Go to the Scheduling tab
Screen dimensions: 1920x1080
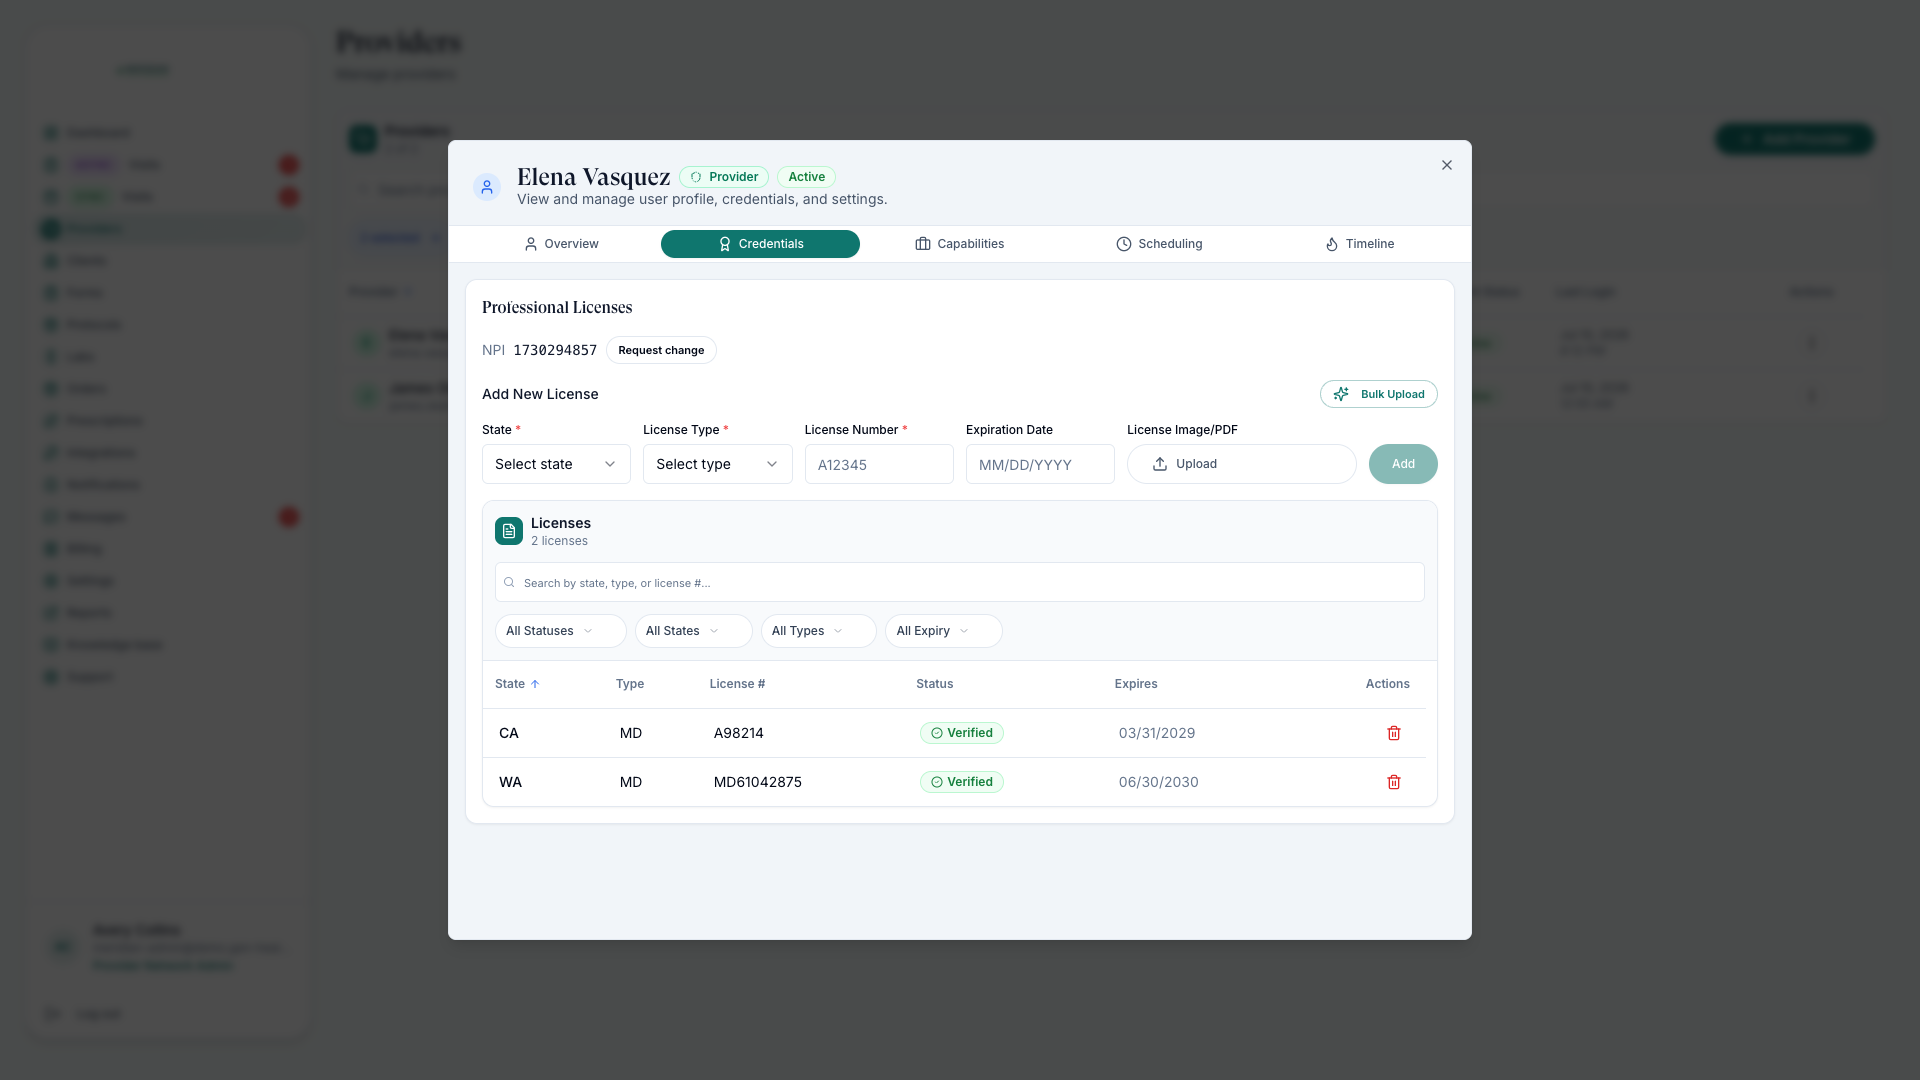[1159, 244]
